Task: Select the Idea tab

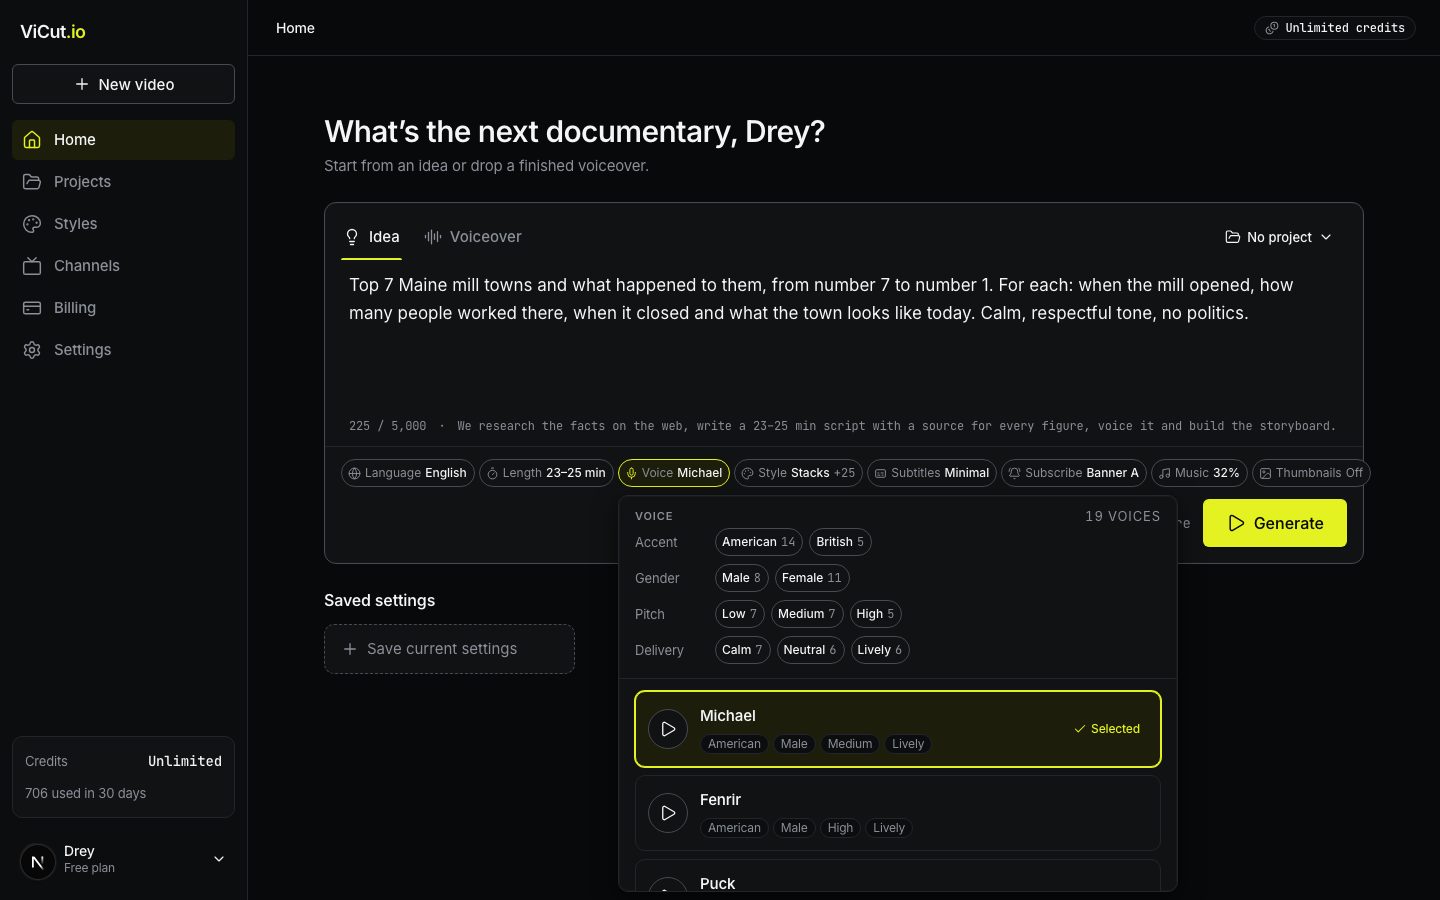Action: 372,237
